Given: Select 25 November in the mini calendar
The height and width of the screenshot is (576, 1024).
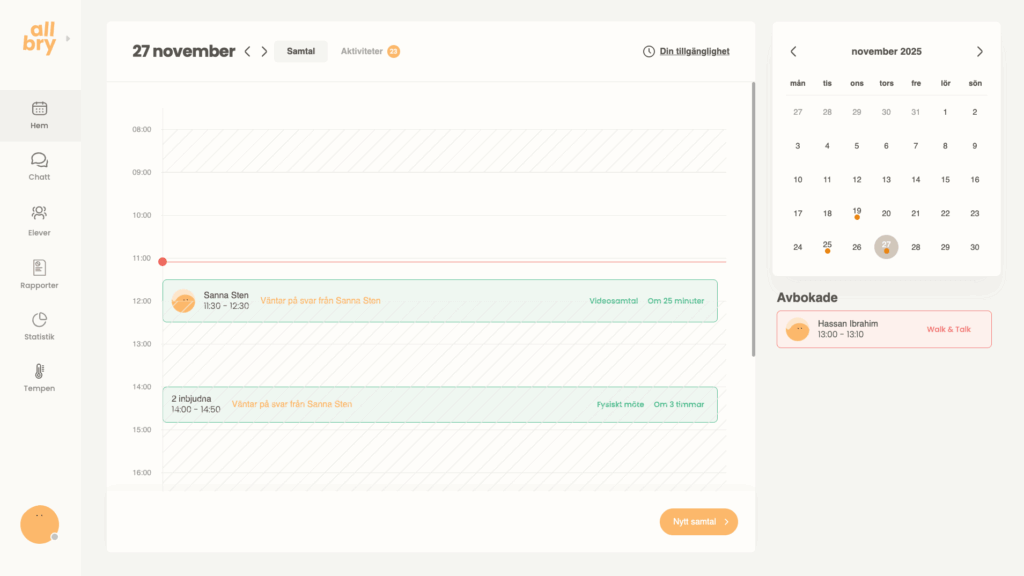Looking at the screenshot, I should [827, 246].
